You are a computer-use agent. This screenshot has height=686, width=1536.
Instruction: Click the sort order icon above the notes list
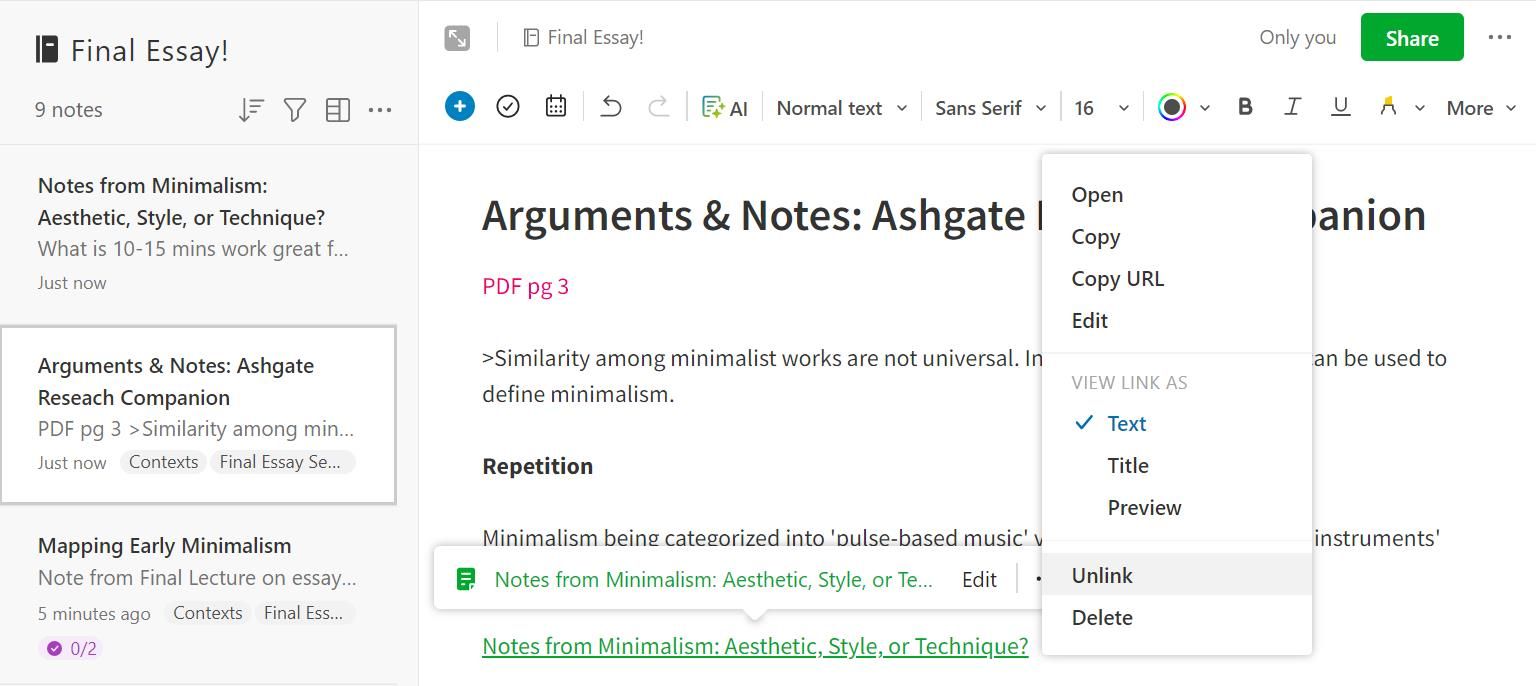pos(250,110)
